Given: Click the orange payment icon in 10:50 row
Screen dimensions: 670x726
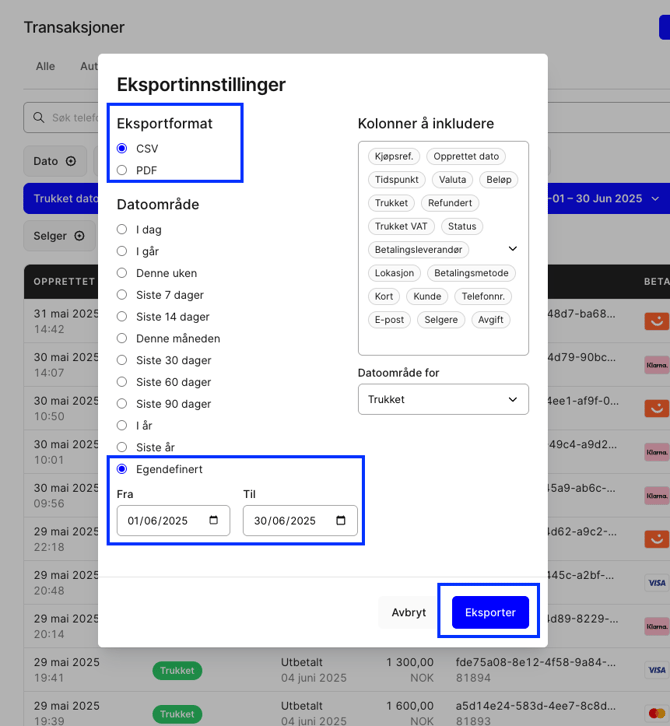Looking at the screenshot, I should click(x=657, y=408).
